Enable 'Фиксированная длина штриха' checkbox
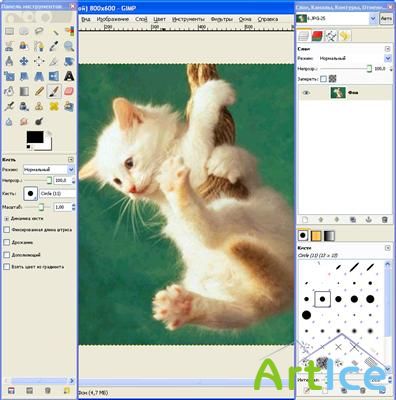 (x=6, y=230)
